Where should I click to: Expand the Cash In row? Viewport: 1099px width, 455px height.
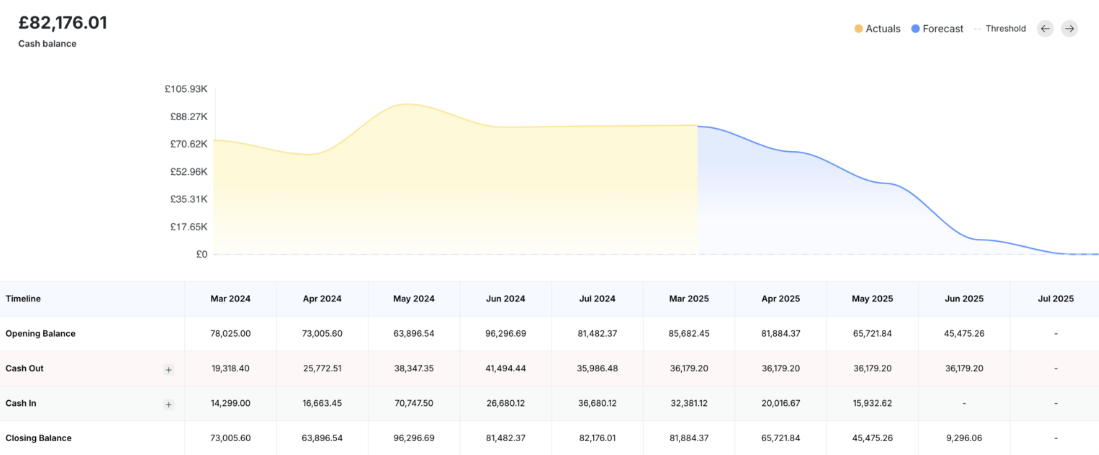pos(168,404)
